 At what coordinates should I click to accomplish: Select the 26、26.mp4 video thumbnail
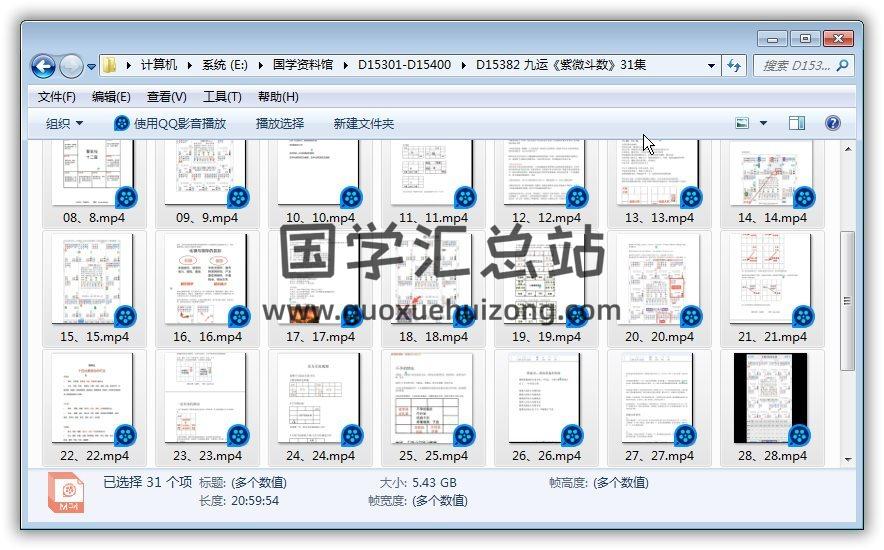(x=546, y=399)
